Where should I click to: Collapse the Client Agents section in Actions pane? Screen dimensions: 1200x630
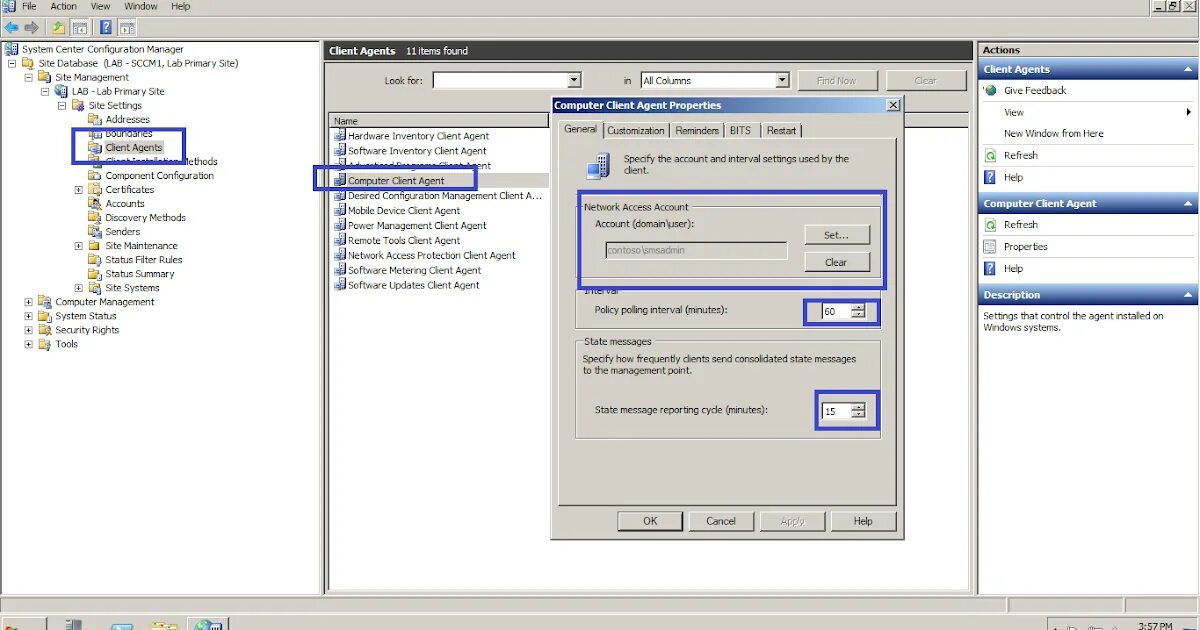pos(1188,69)
